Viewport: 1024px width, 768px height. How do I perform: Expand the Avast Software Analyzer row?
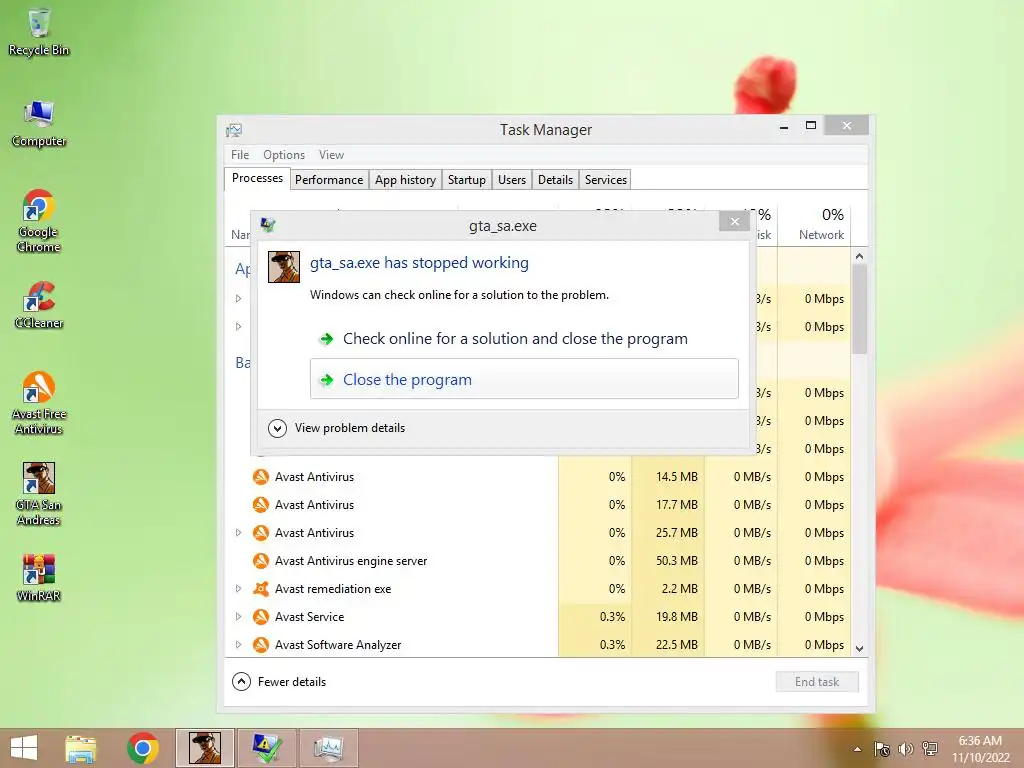point(238,645)
